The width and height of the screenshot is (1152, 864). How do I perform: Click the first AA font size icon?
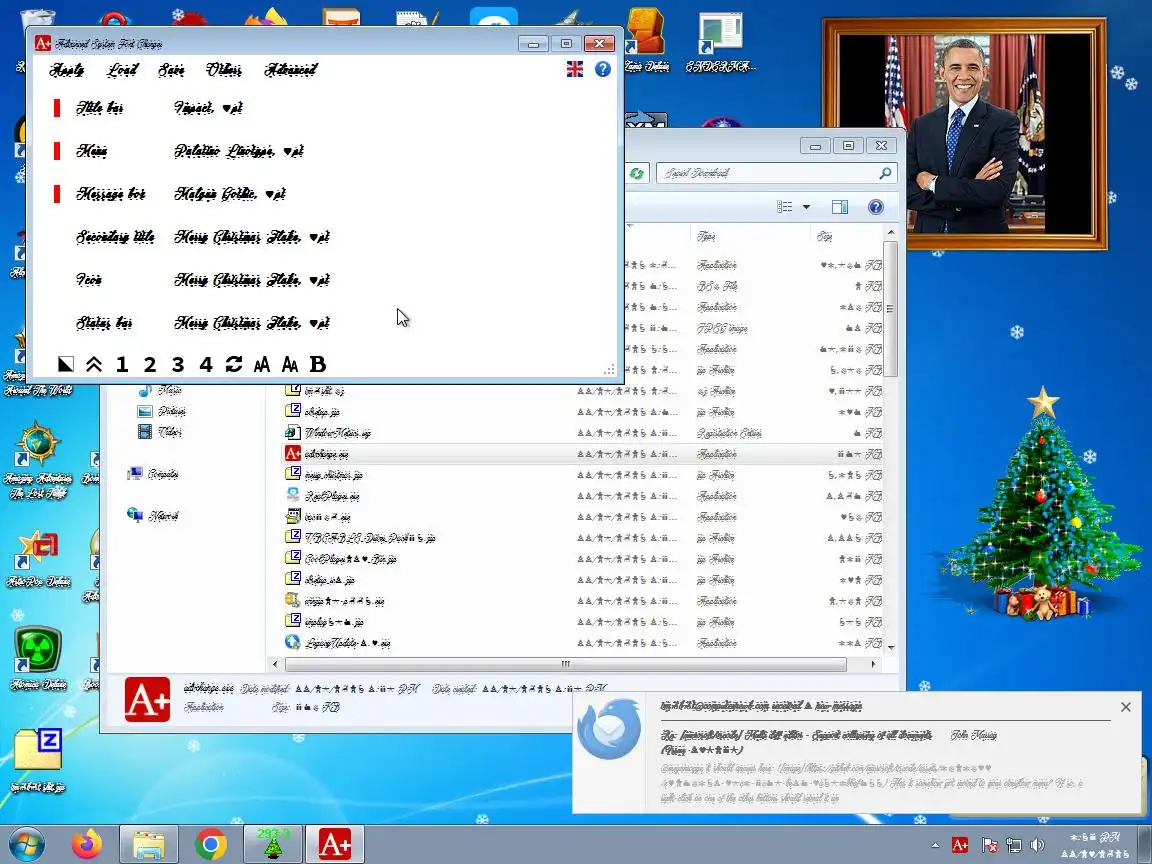(x=262, y=364)
